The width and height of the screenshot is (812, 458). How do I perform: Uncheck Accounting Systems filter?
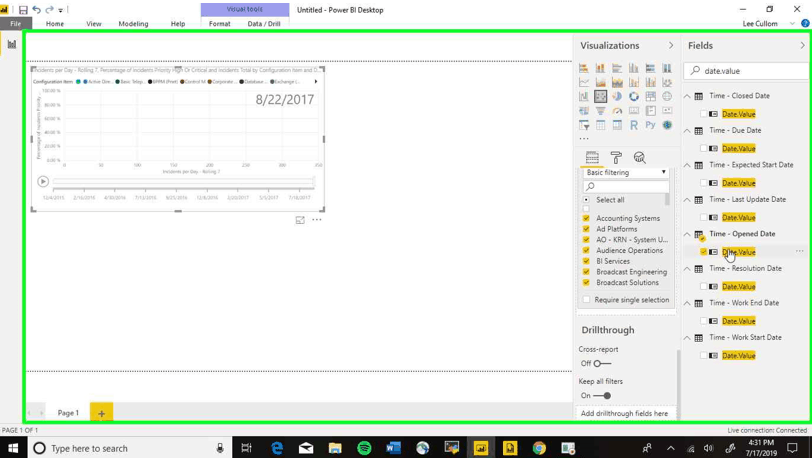click(x=586, y=218)
